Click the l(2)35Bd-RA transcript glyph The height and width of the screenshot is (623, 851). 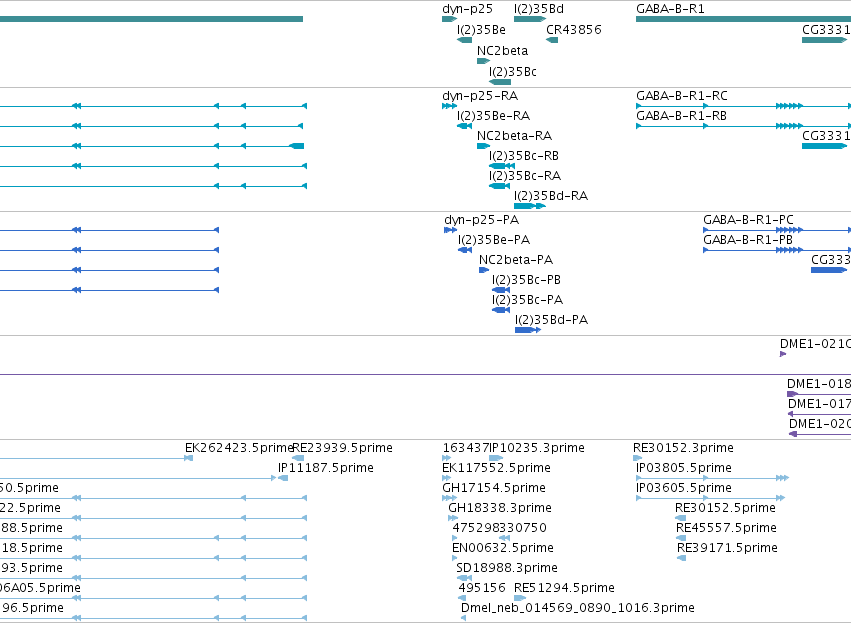[530, 206]
